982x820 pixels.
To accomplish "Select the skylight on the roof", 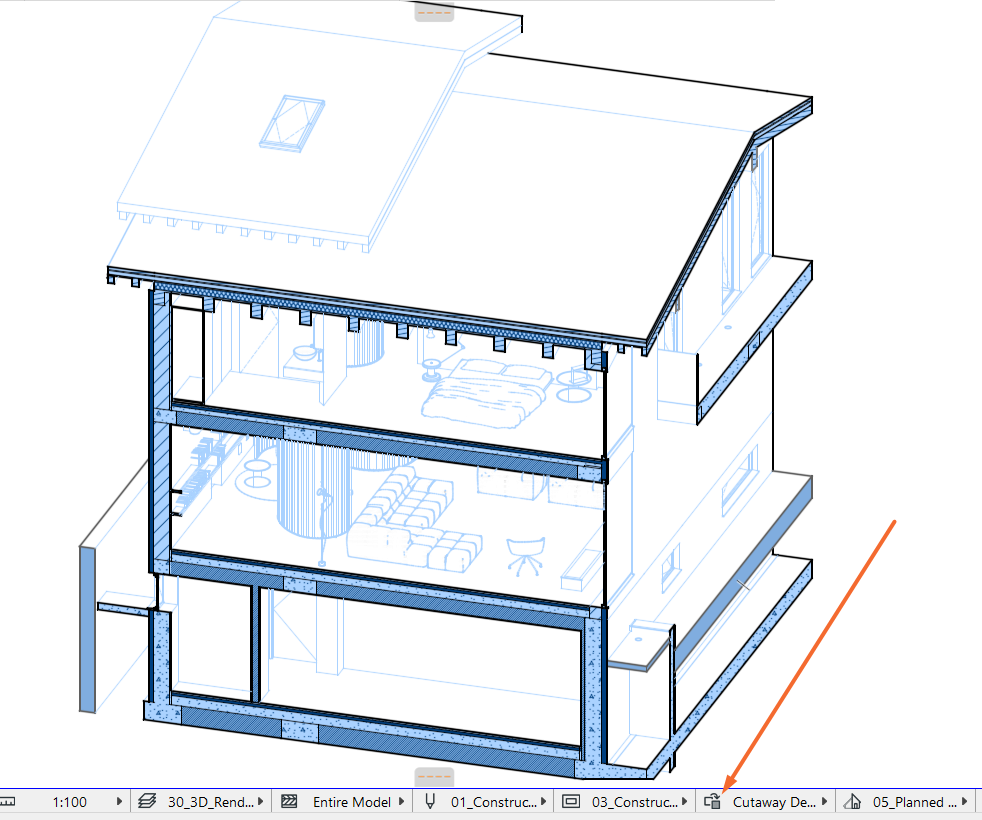I will (292, 123).
